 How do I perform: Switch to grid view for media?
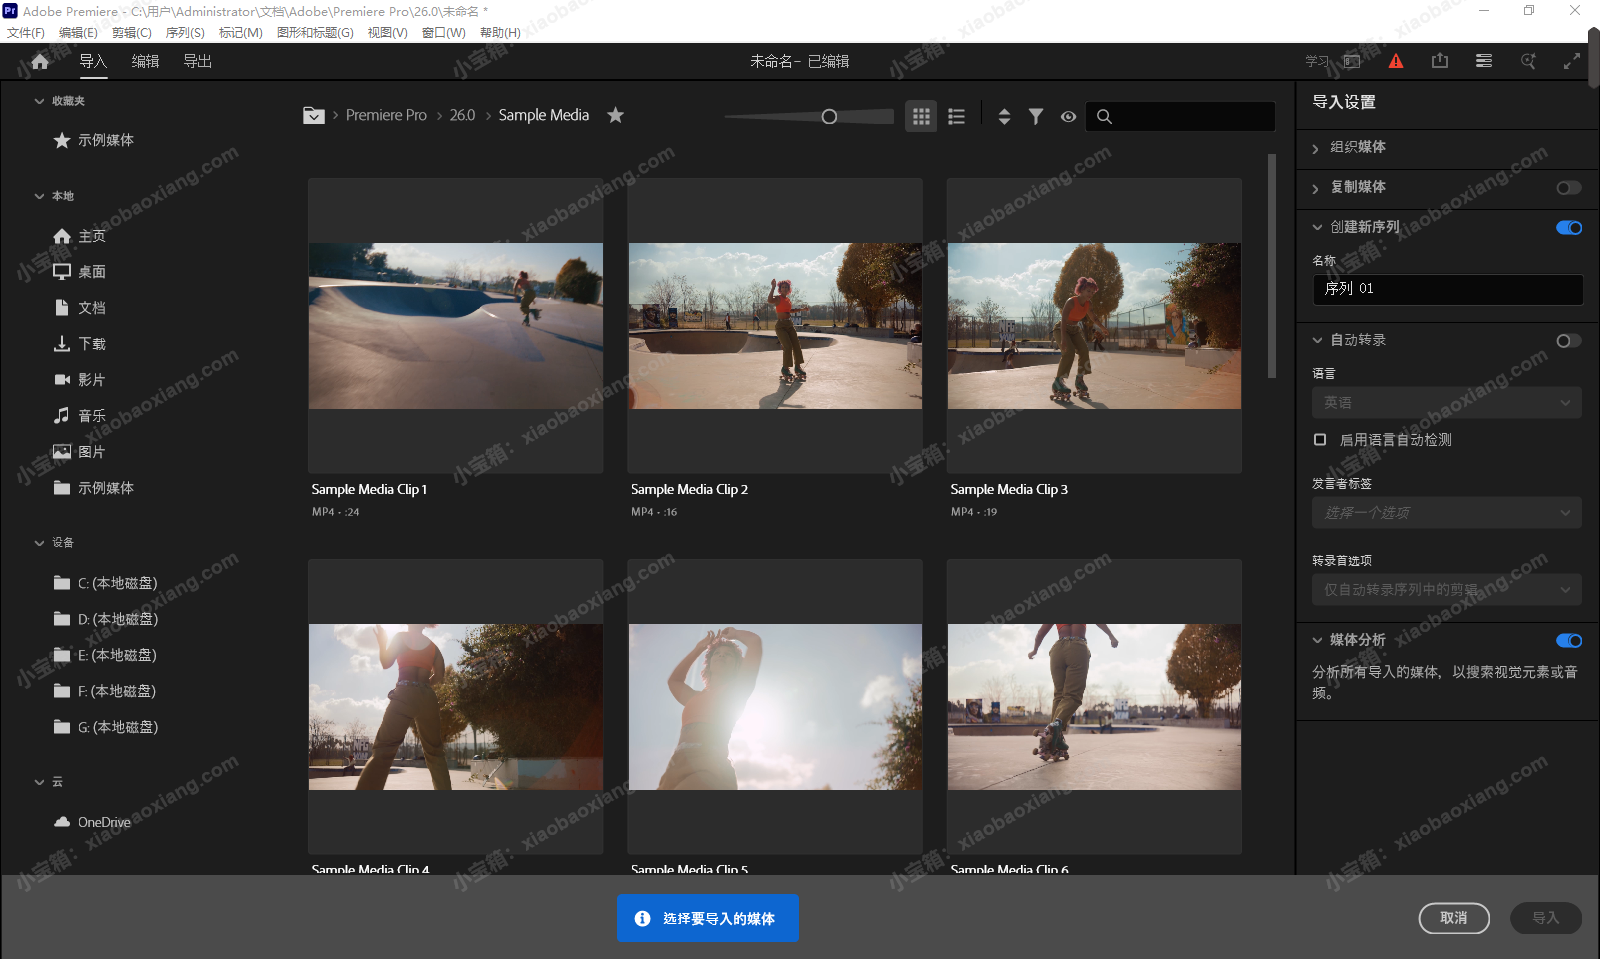click(x=921, y=117)
